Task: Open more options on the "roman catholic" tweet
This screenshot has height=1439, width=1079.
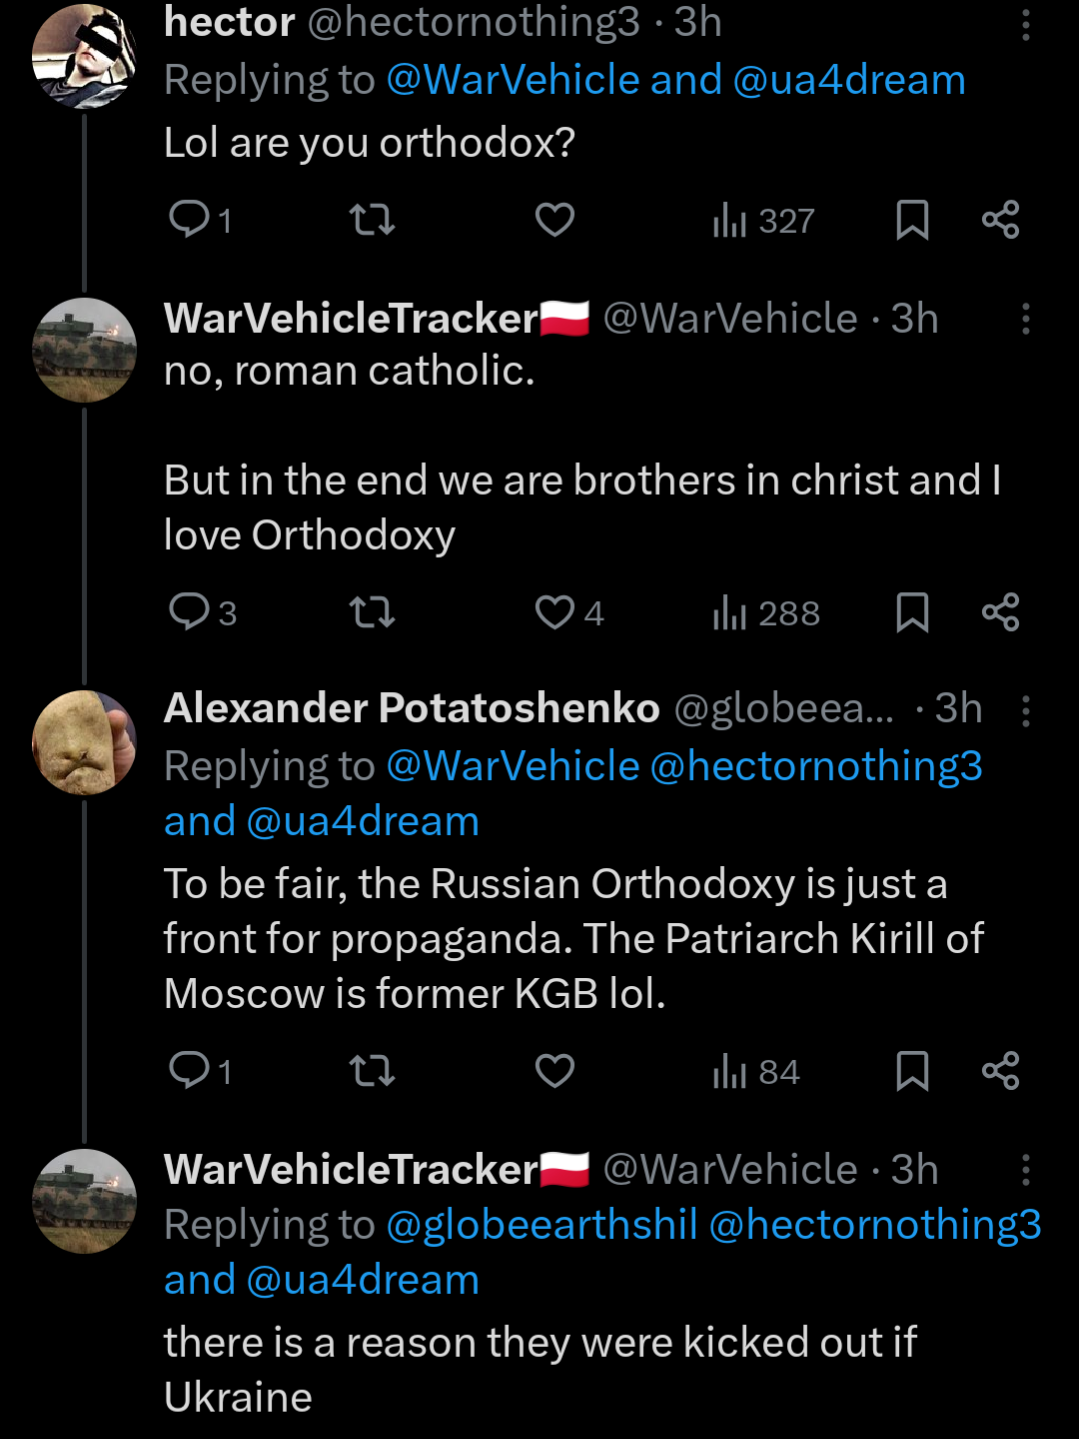Action: point(1025,319)
